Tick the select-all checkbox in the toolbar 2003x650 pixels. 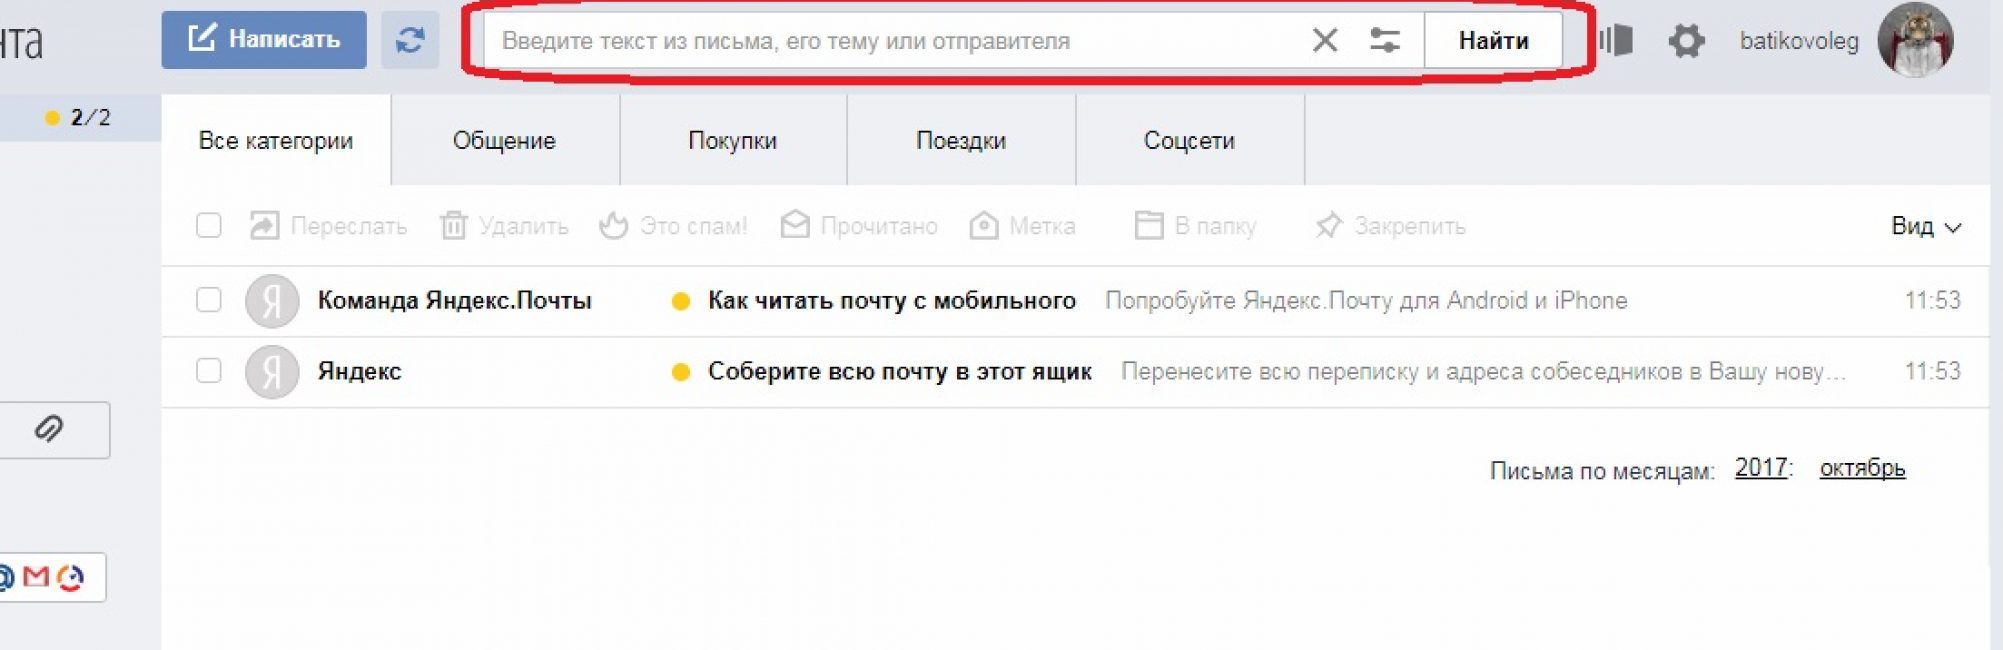coord(209,226)
